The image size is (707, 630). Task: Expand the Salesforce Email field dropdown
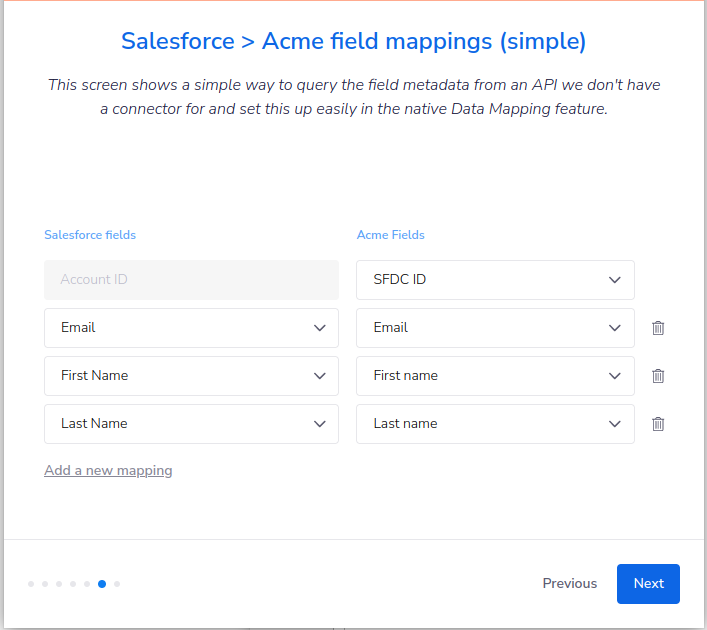pyautogui.click(x=191, y=328)
